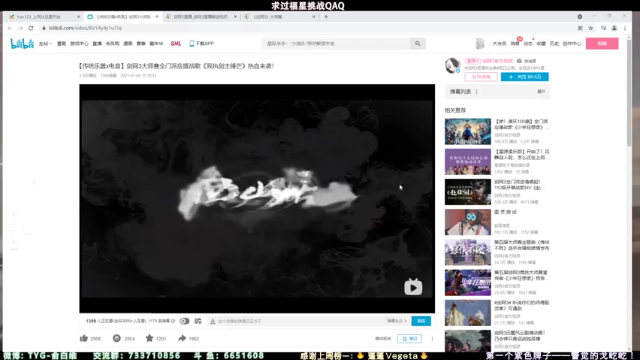Go forward with browser forward arrow
The width and height of the screenshot is (640, 360).
pyautogui.click(x=20, y=28)
